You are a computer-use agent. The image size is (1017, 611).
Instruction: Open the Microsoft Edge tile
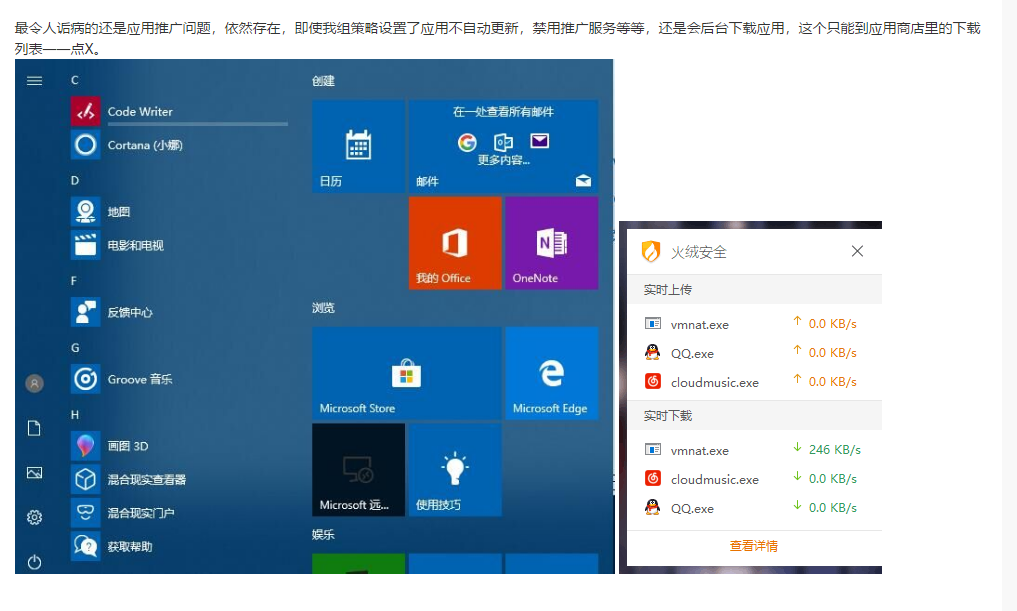(x=551, y=373)
